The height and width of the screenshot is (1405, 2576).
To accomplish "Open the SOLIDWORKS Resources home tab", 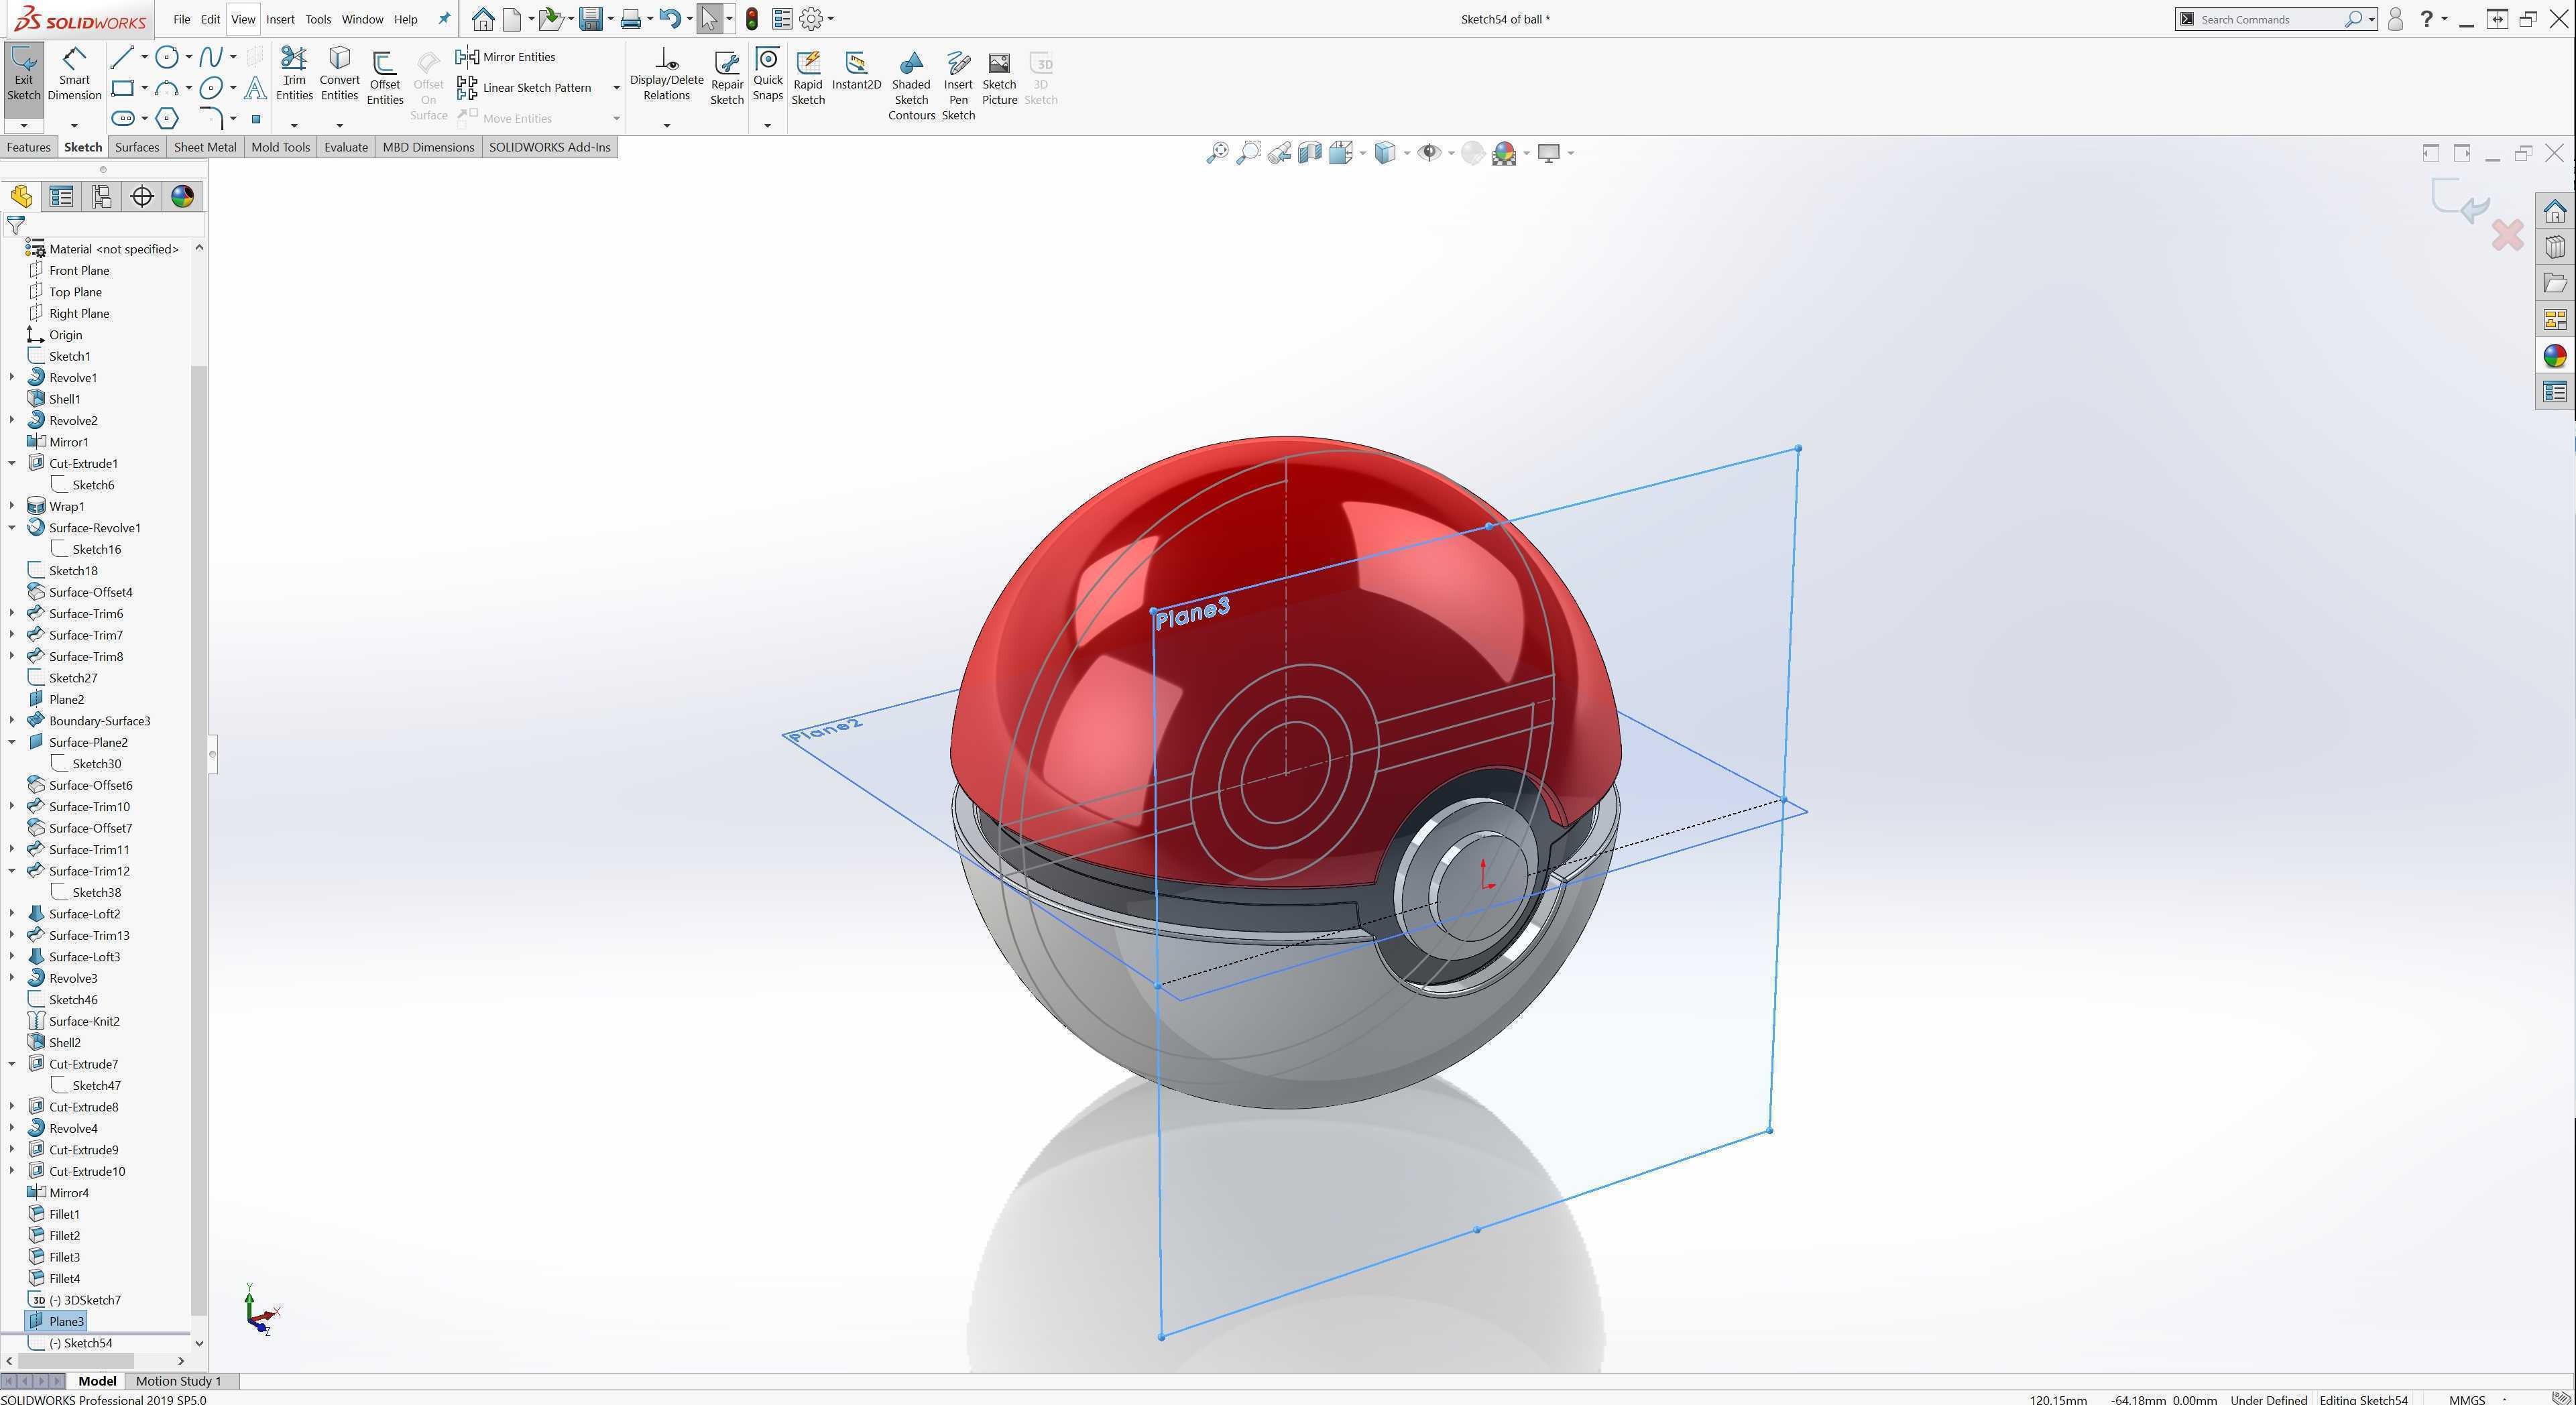I will pos(2555,211).
